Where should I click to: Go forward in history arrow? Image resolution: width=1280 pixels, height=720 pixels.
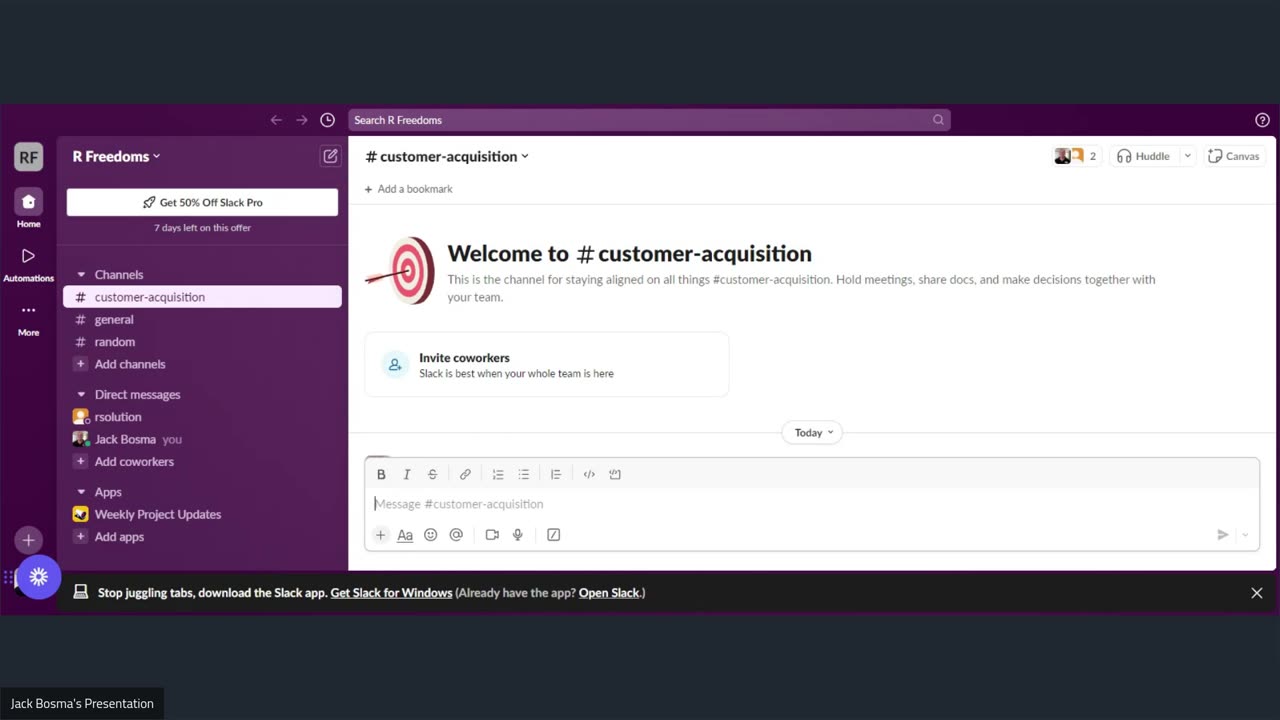coord(302,120)
